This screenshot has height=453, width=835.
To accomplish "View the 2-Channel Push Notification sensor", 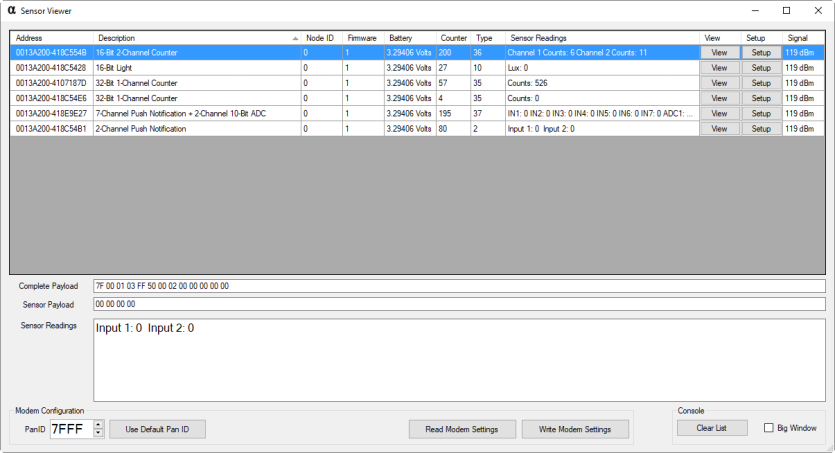I will click(719, 129).
